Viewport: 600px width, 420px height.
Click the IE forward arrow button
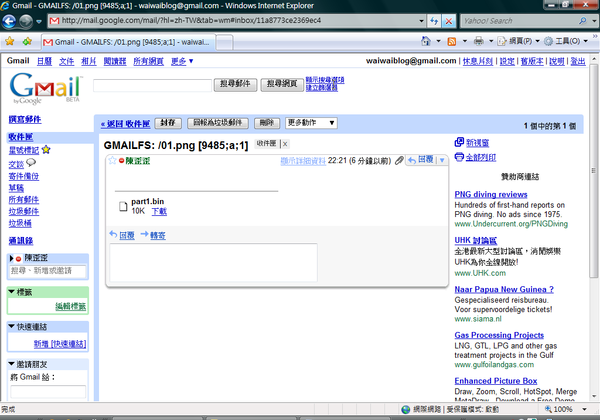pyautogui.click(x=26, y=21)
